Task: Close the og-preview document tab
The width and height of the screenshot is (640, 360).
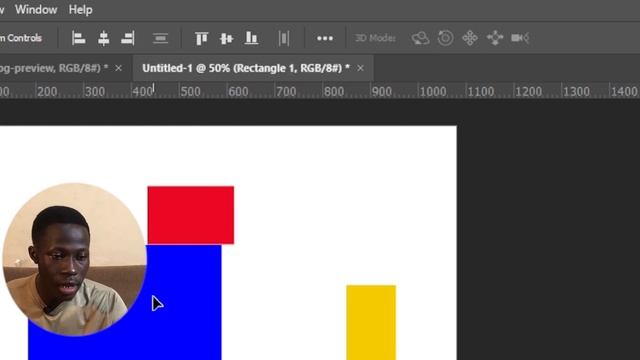Action: coord(118,68)
